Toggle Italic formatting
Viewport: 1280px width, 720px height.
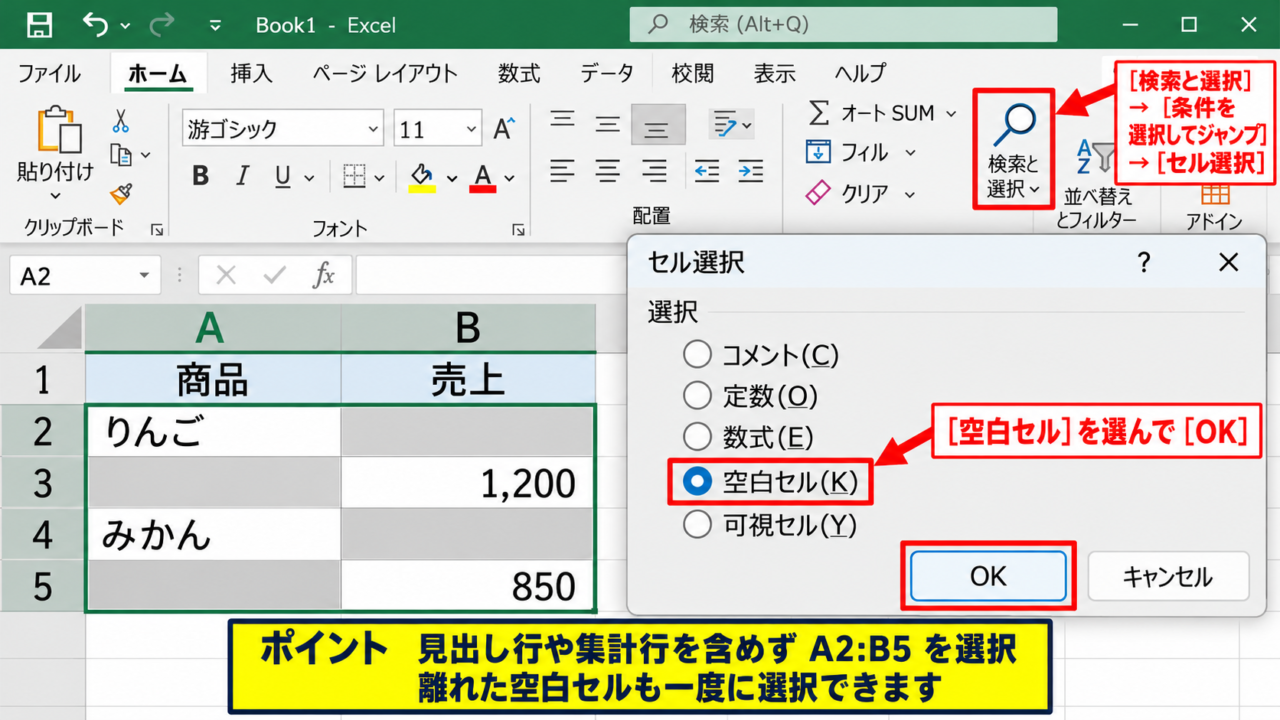pos(241,177)
